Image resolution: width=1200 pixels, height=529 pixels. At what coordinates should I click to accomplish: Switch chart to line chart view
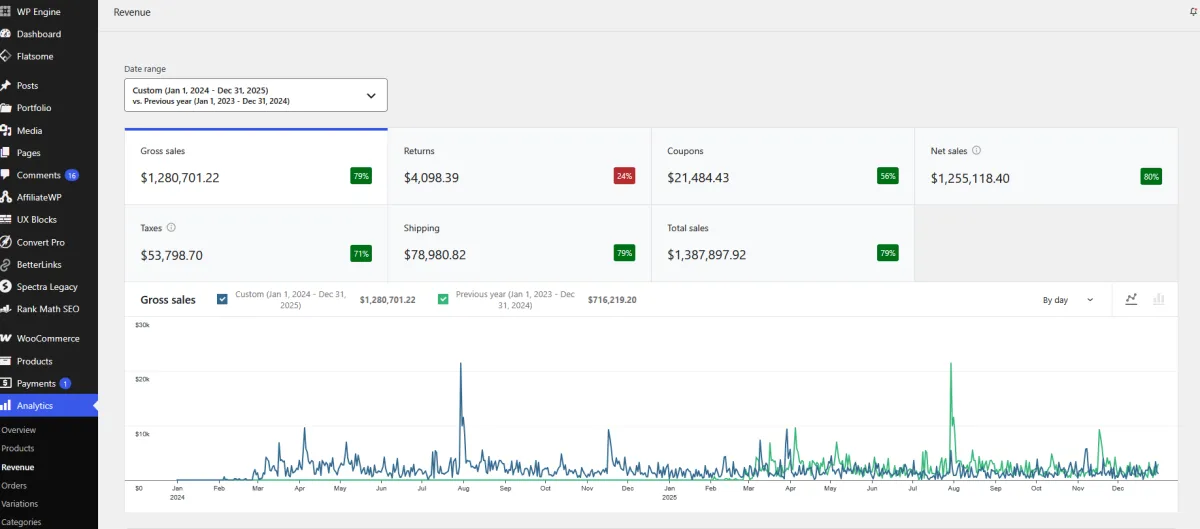pyautogui.click(x=1132, y=299)
